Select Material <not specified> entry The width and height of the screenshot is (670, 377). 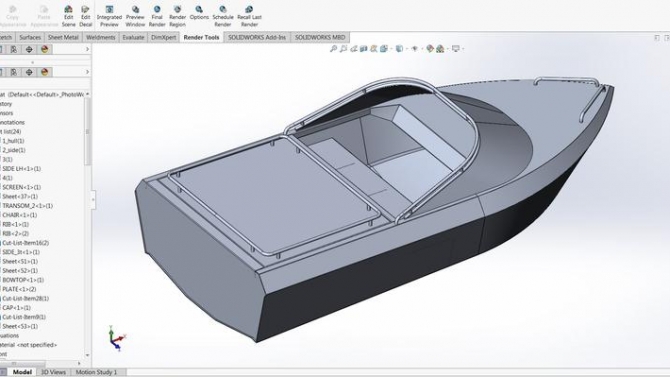tap(28, 345)
